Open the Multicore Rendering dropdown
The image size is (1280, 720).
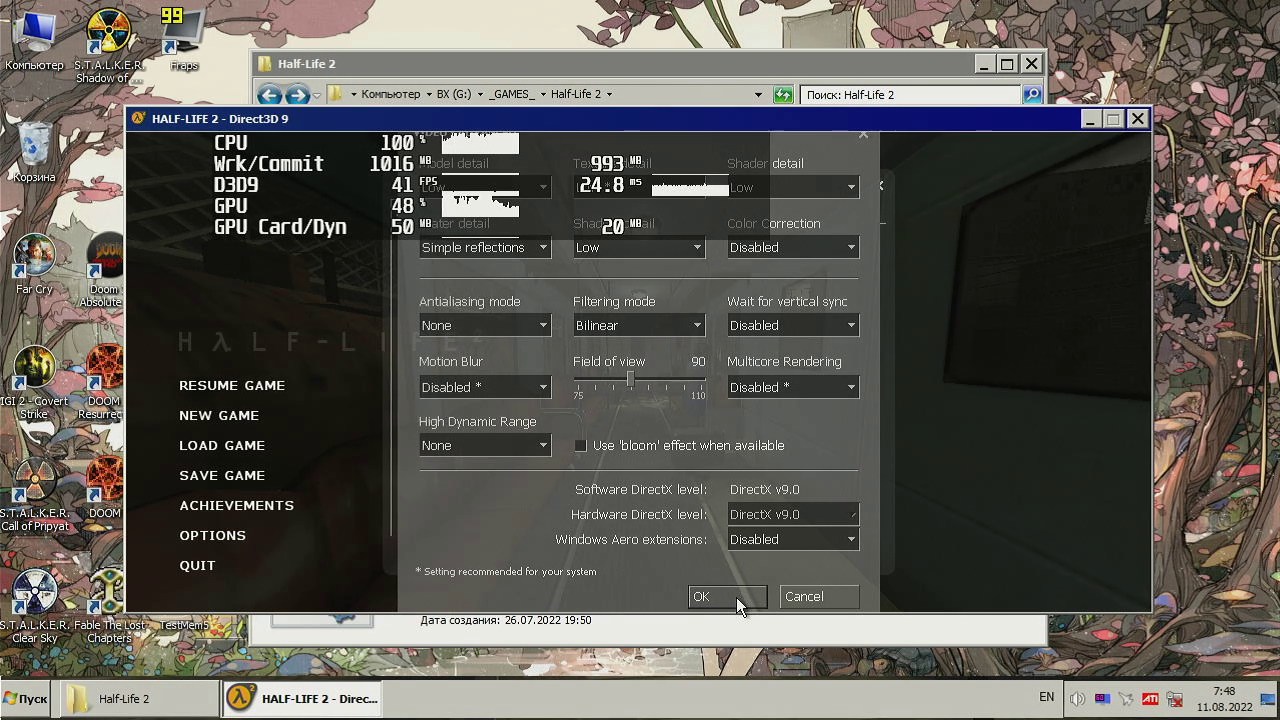pyautogui.click(x=793, y=387)
